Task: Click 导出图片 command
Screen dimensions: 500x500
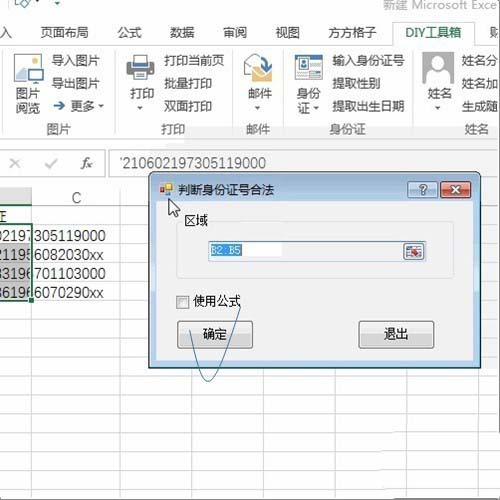Action: (x=76, y=83)
